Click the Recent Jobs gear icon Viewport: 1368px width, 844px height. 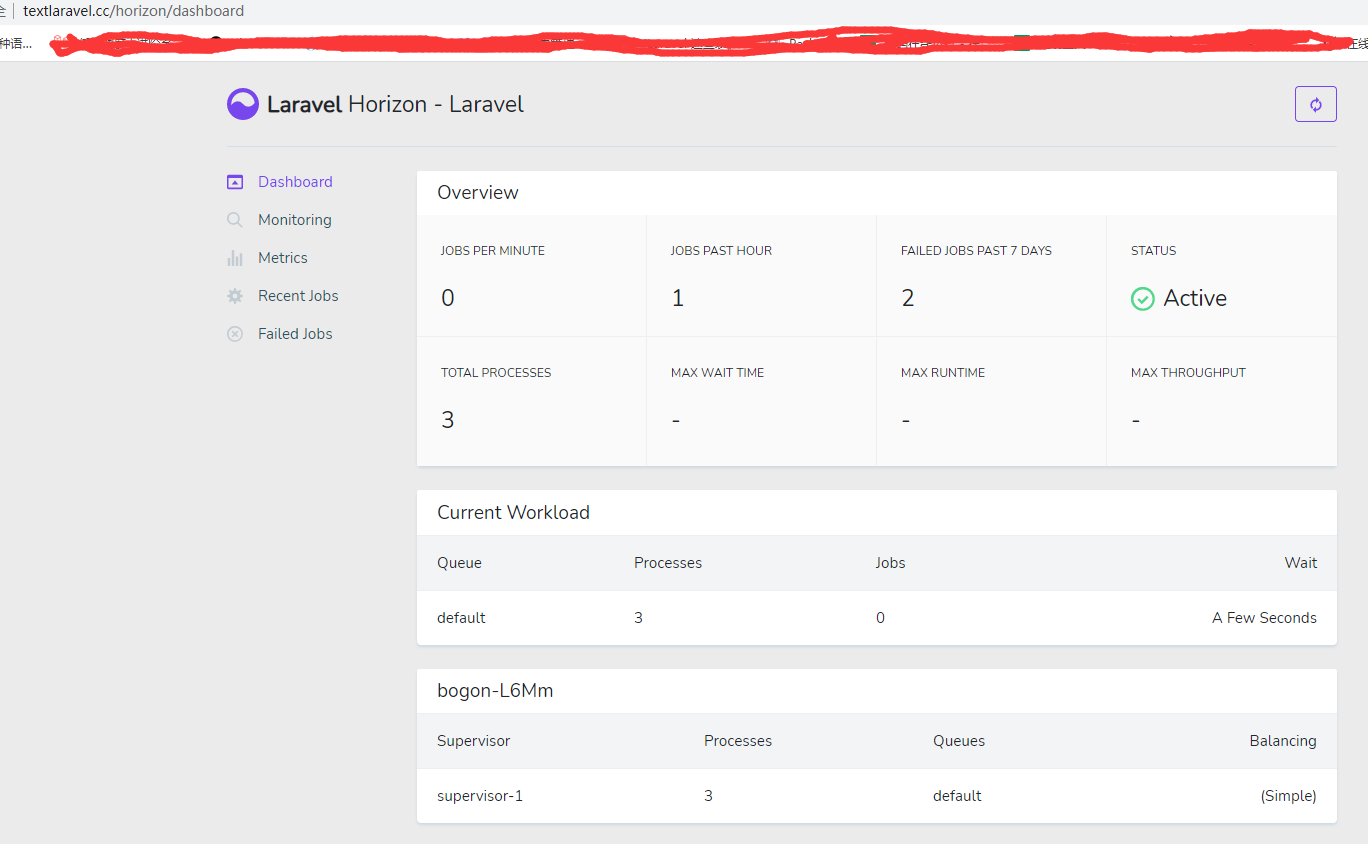[235, 296]
